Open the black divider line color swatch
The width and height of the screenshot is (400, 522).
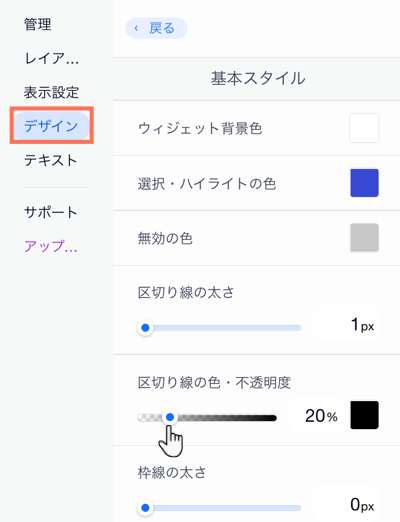(x=364, y=415)
